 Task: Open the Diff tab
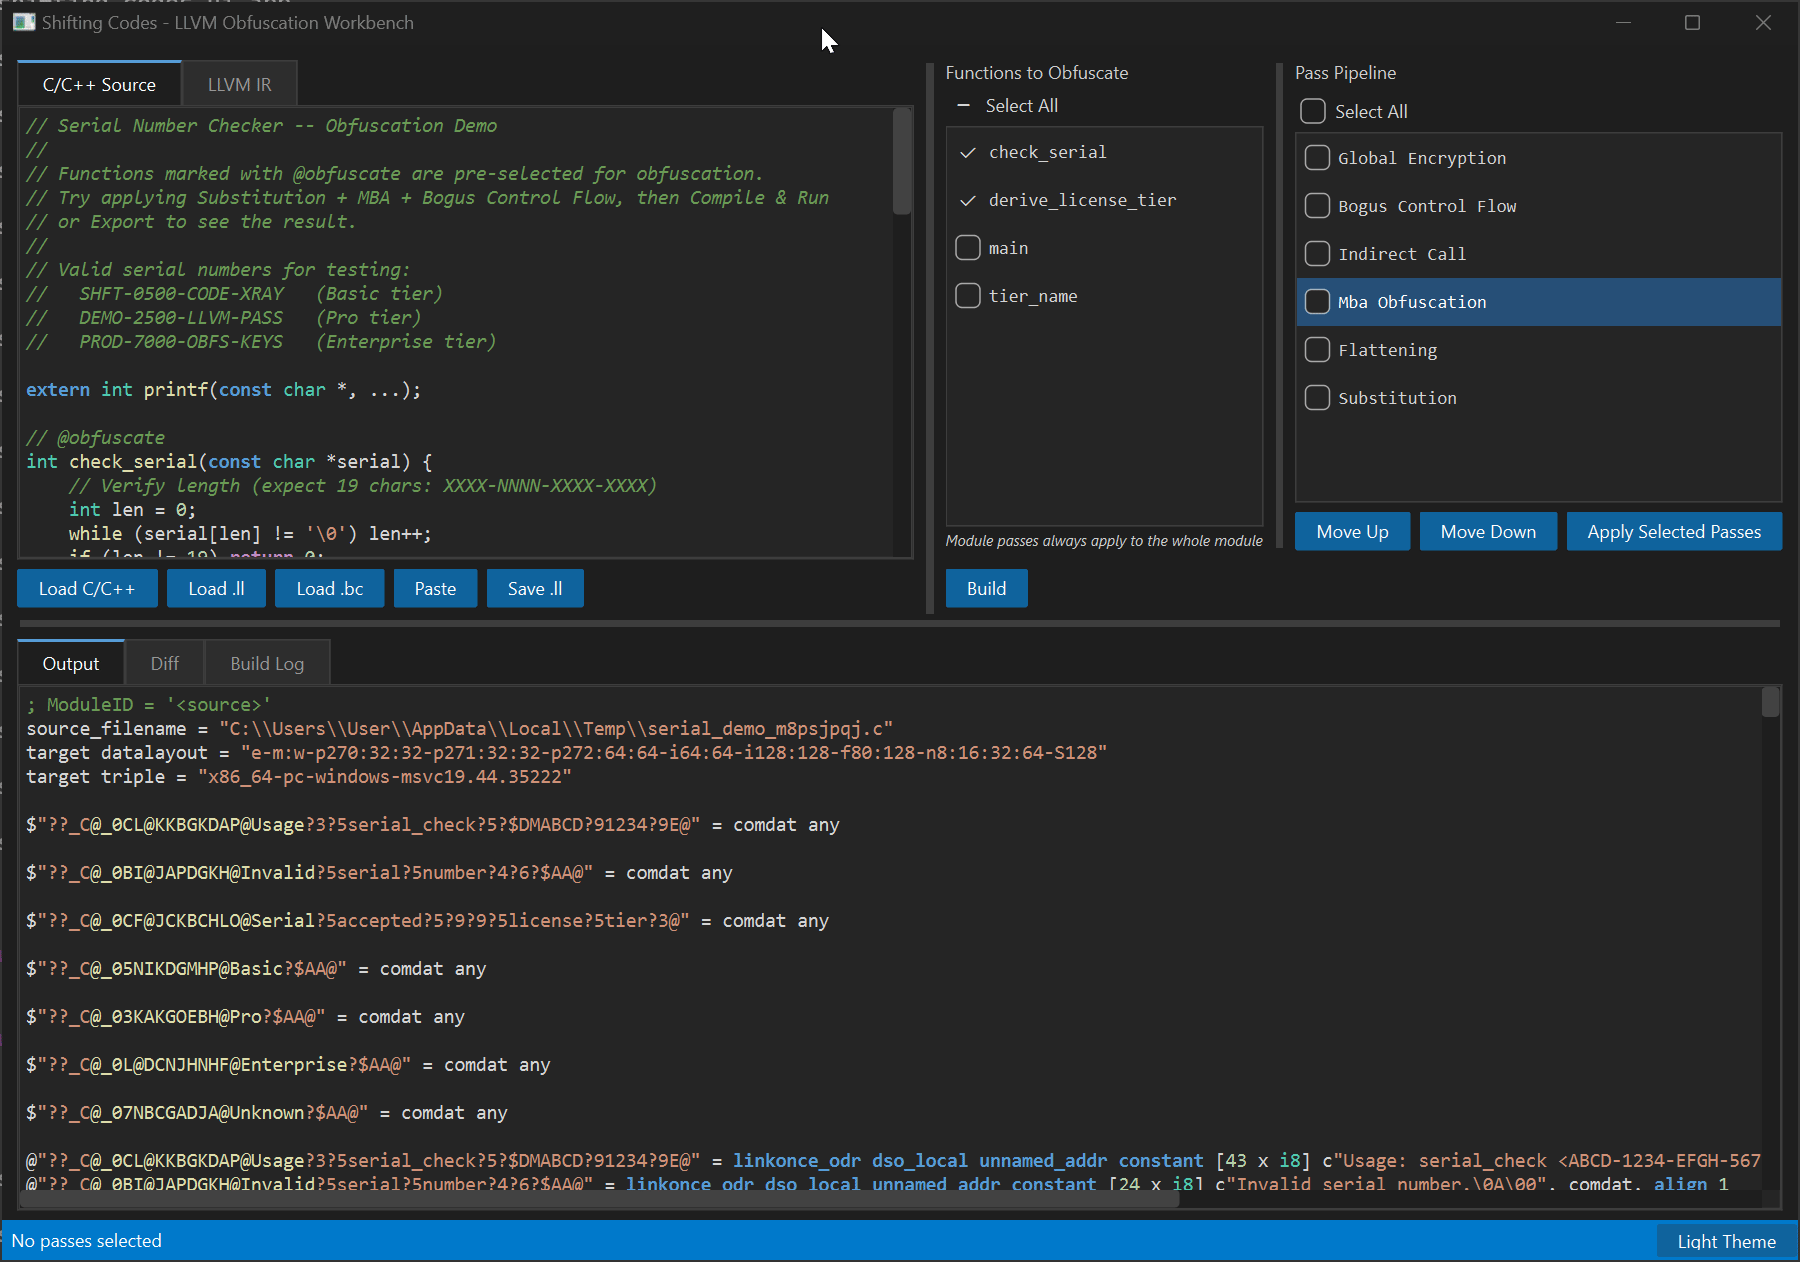pyautogui.click(x=164, y=664)
